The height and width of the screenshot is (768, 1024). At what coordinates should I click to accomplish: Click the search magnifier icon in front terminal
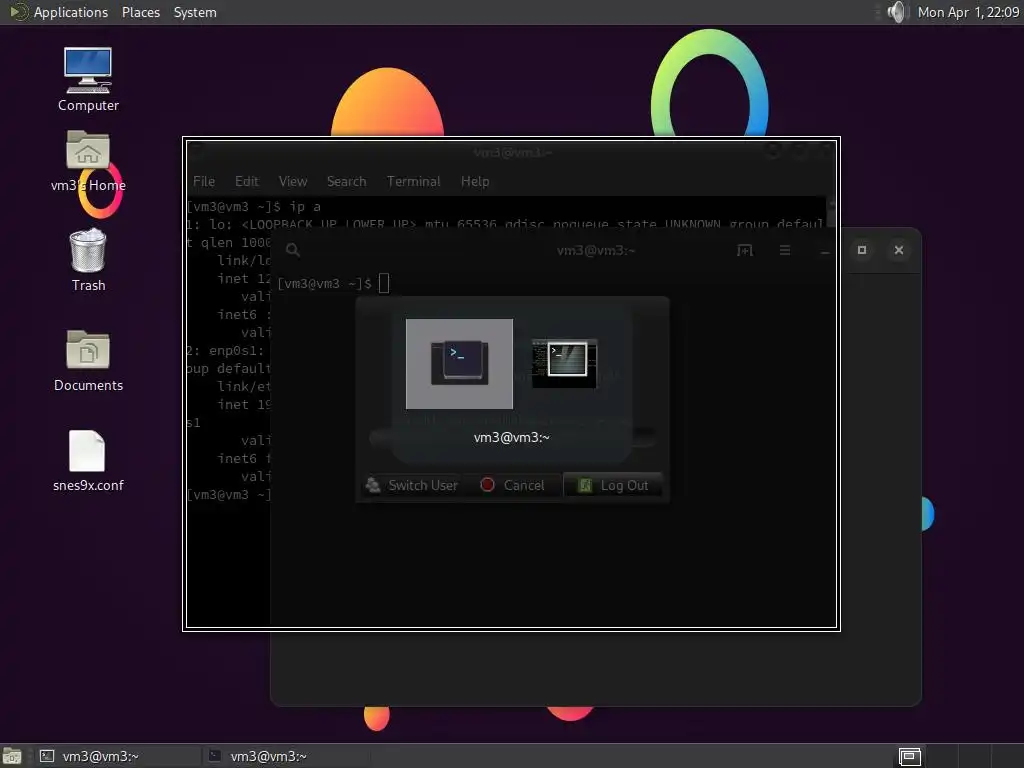(x=293, y=250)
